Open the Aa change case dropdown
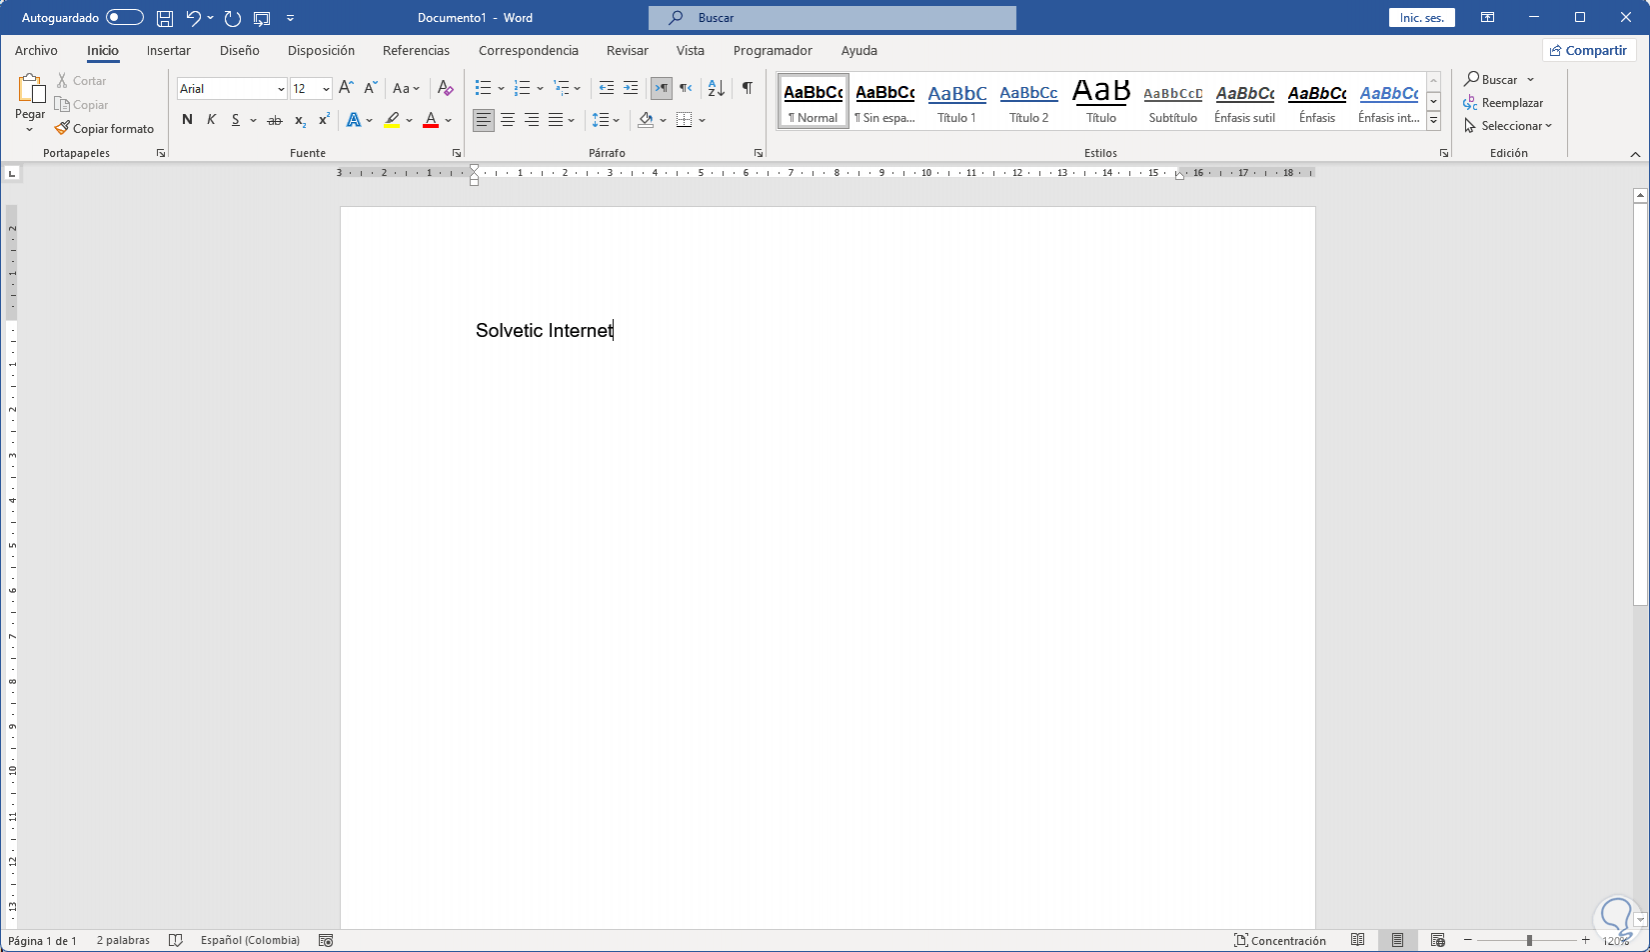This screenshot has height=952, width=1650. [x=406, y=88]
